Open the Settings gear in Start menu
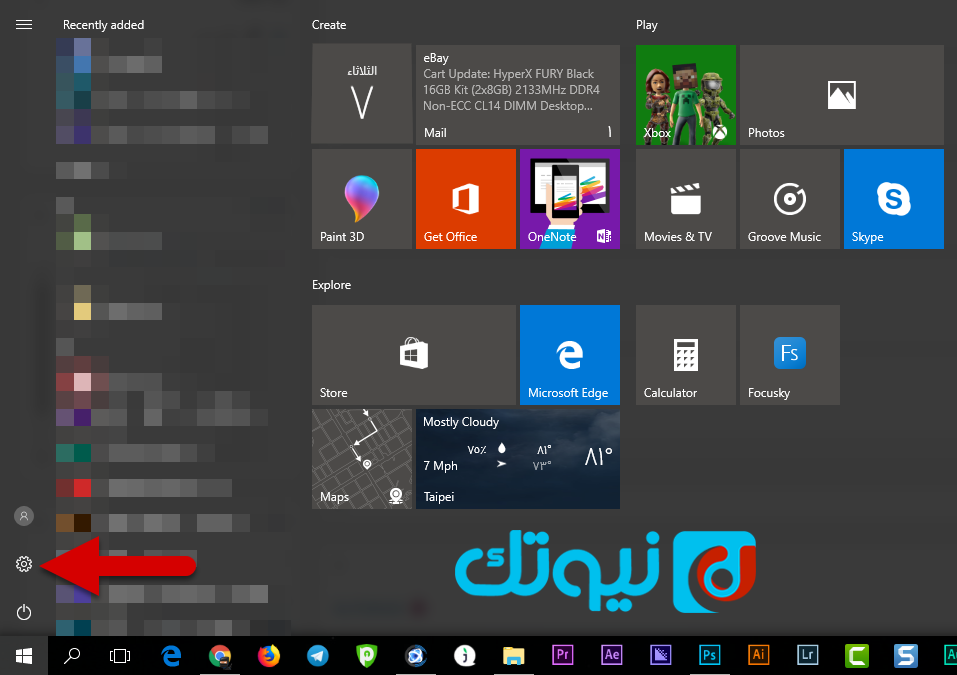The height and width of the screenshot is (675, 957). point(24,564)
